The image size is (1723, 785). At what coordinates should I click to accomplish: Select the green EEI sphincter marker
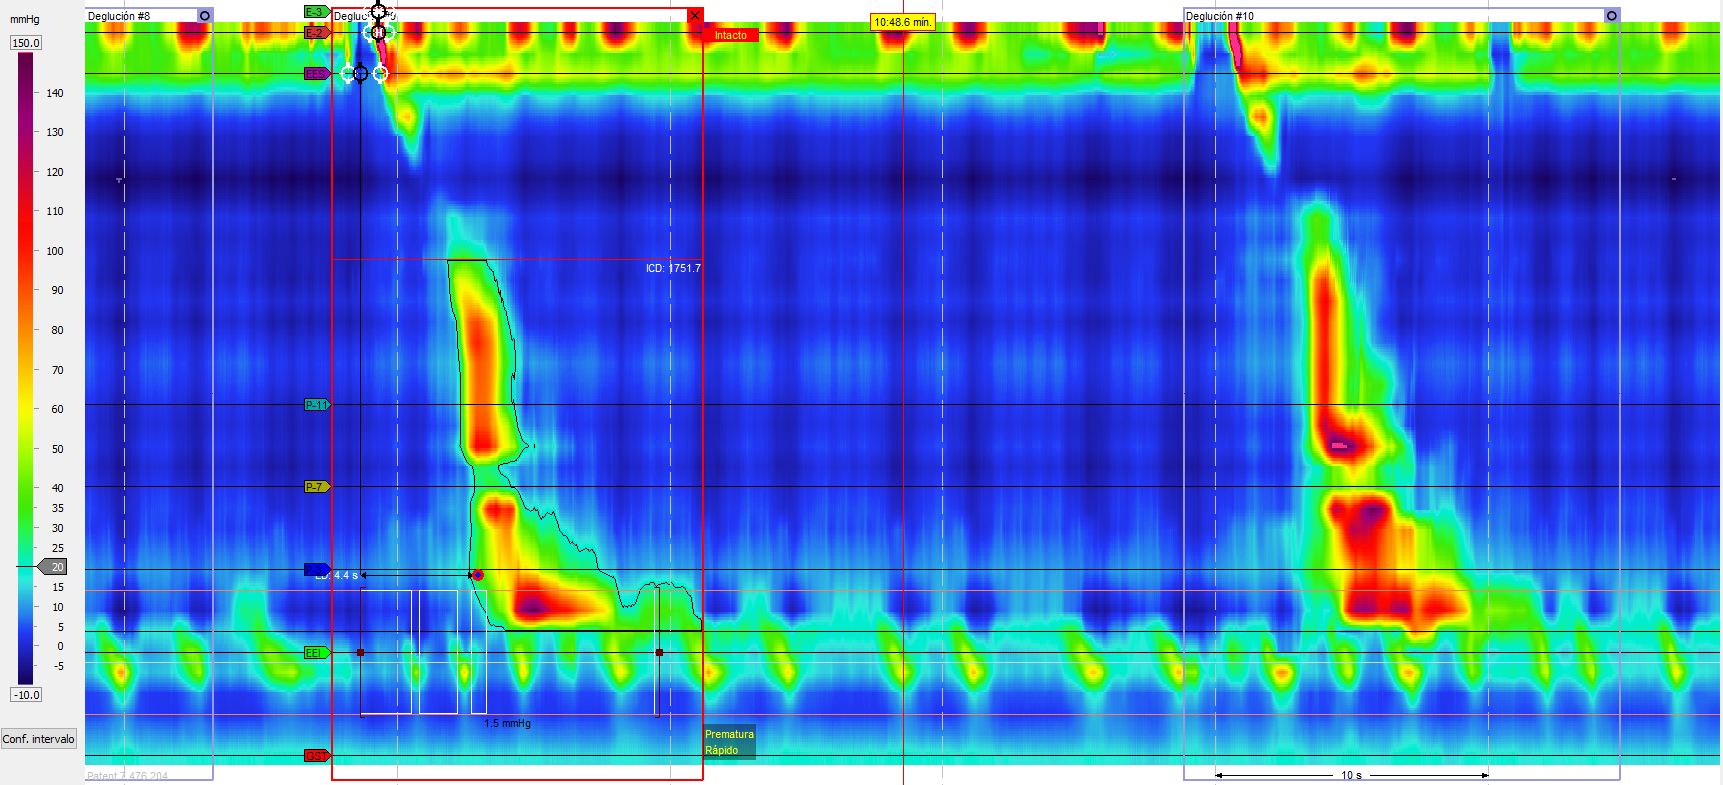pos(316,653)
